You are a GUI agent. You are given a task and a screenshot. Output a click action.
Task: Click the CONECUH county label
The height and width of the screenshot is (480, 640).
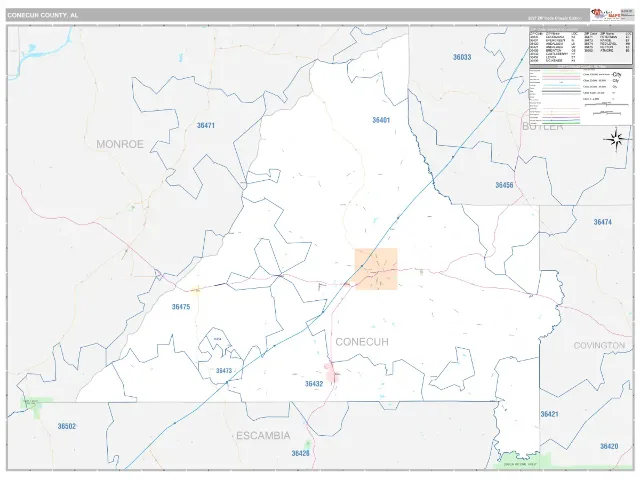[362, 342]
